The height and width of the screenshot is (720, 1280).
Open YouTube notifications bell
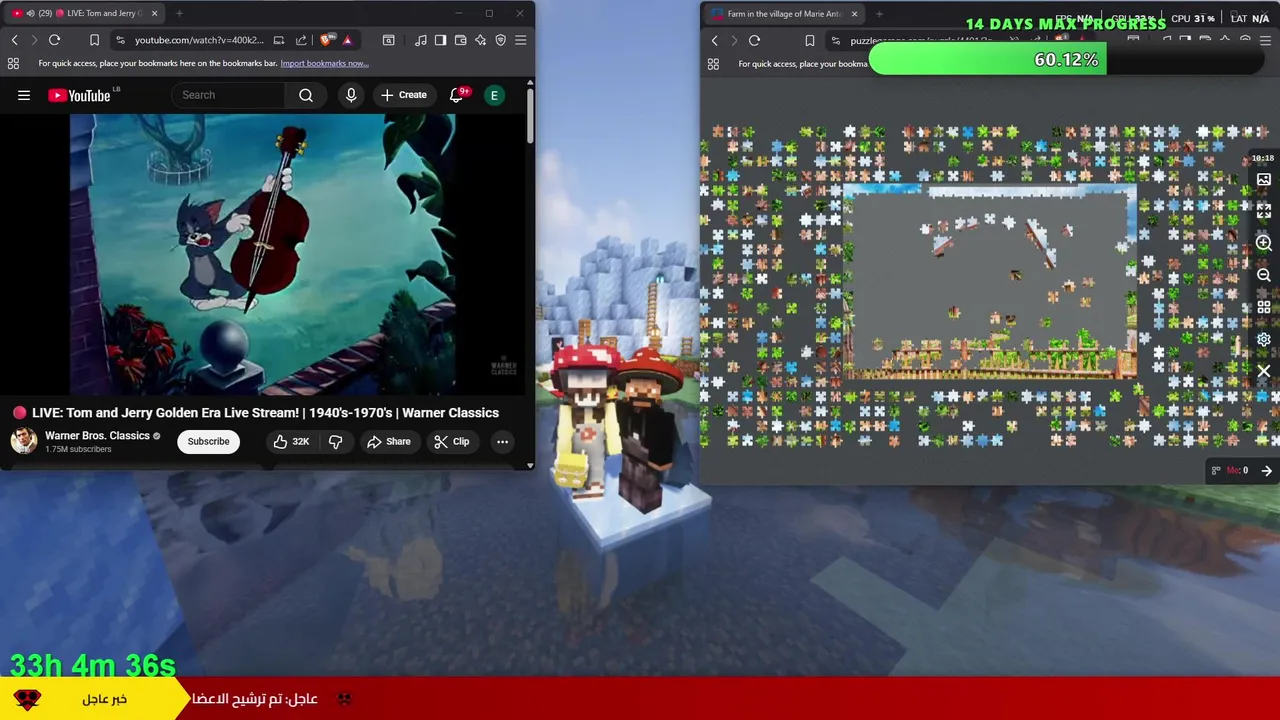click(x=457, y=95)
